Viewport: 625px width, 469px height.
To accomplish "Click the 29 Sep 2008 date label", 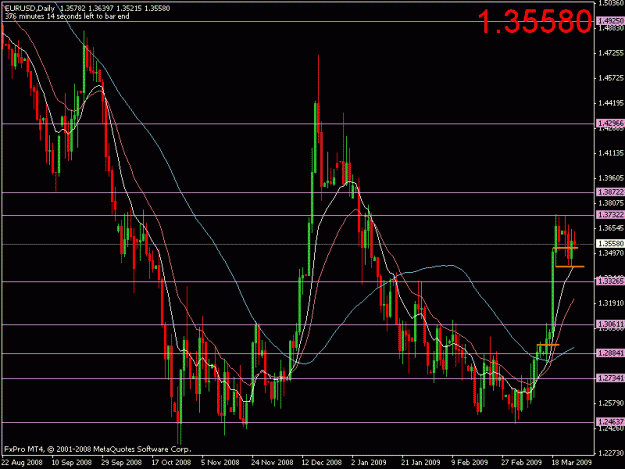I will click(x=122, y=463).
